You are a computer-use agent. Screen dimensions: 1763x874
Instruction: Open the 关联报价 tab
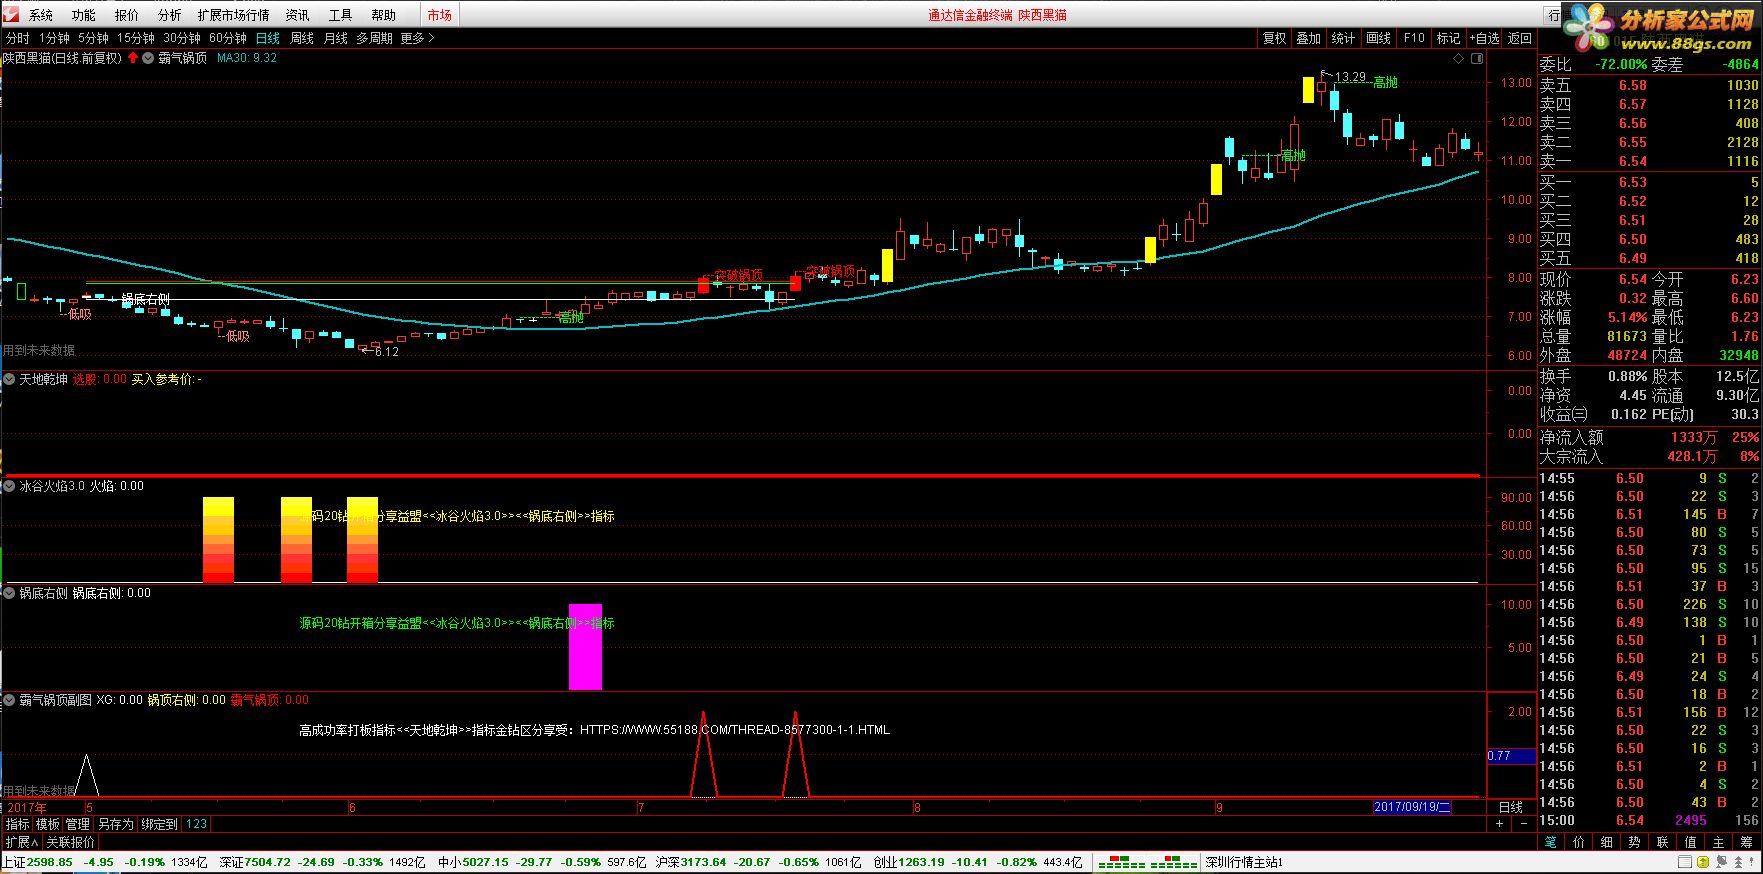tap(70, 842)
